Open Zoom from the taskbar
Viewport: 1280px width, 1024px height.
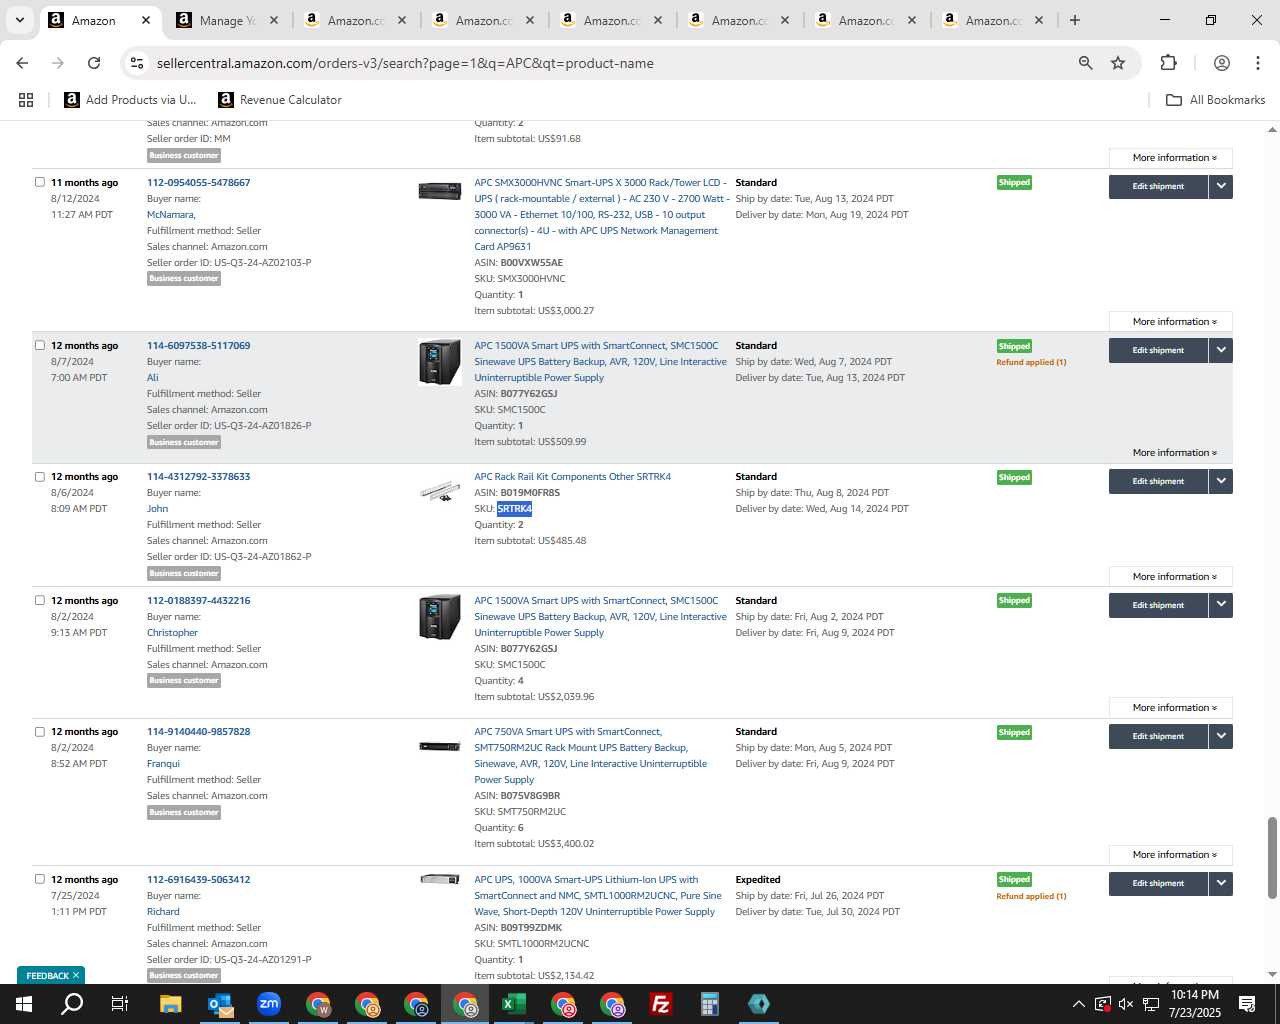coord(269,1004)
